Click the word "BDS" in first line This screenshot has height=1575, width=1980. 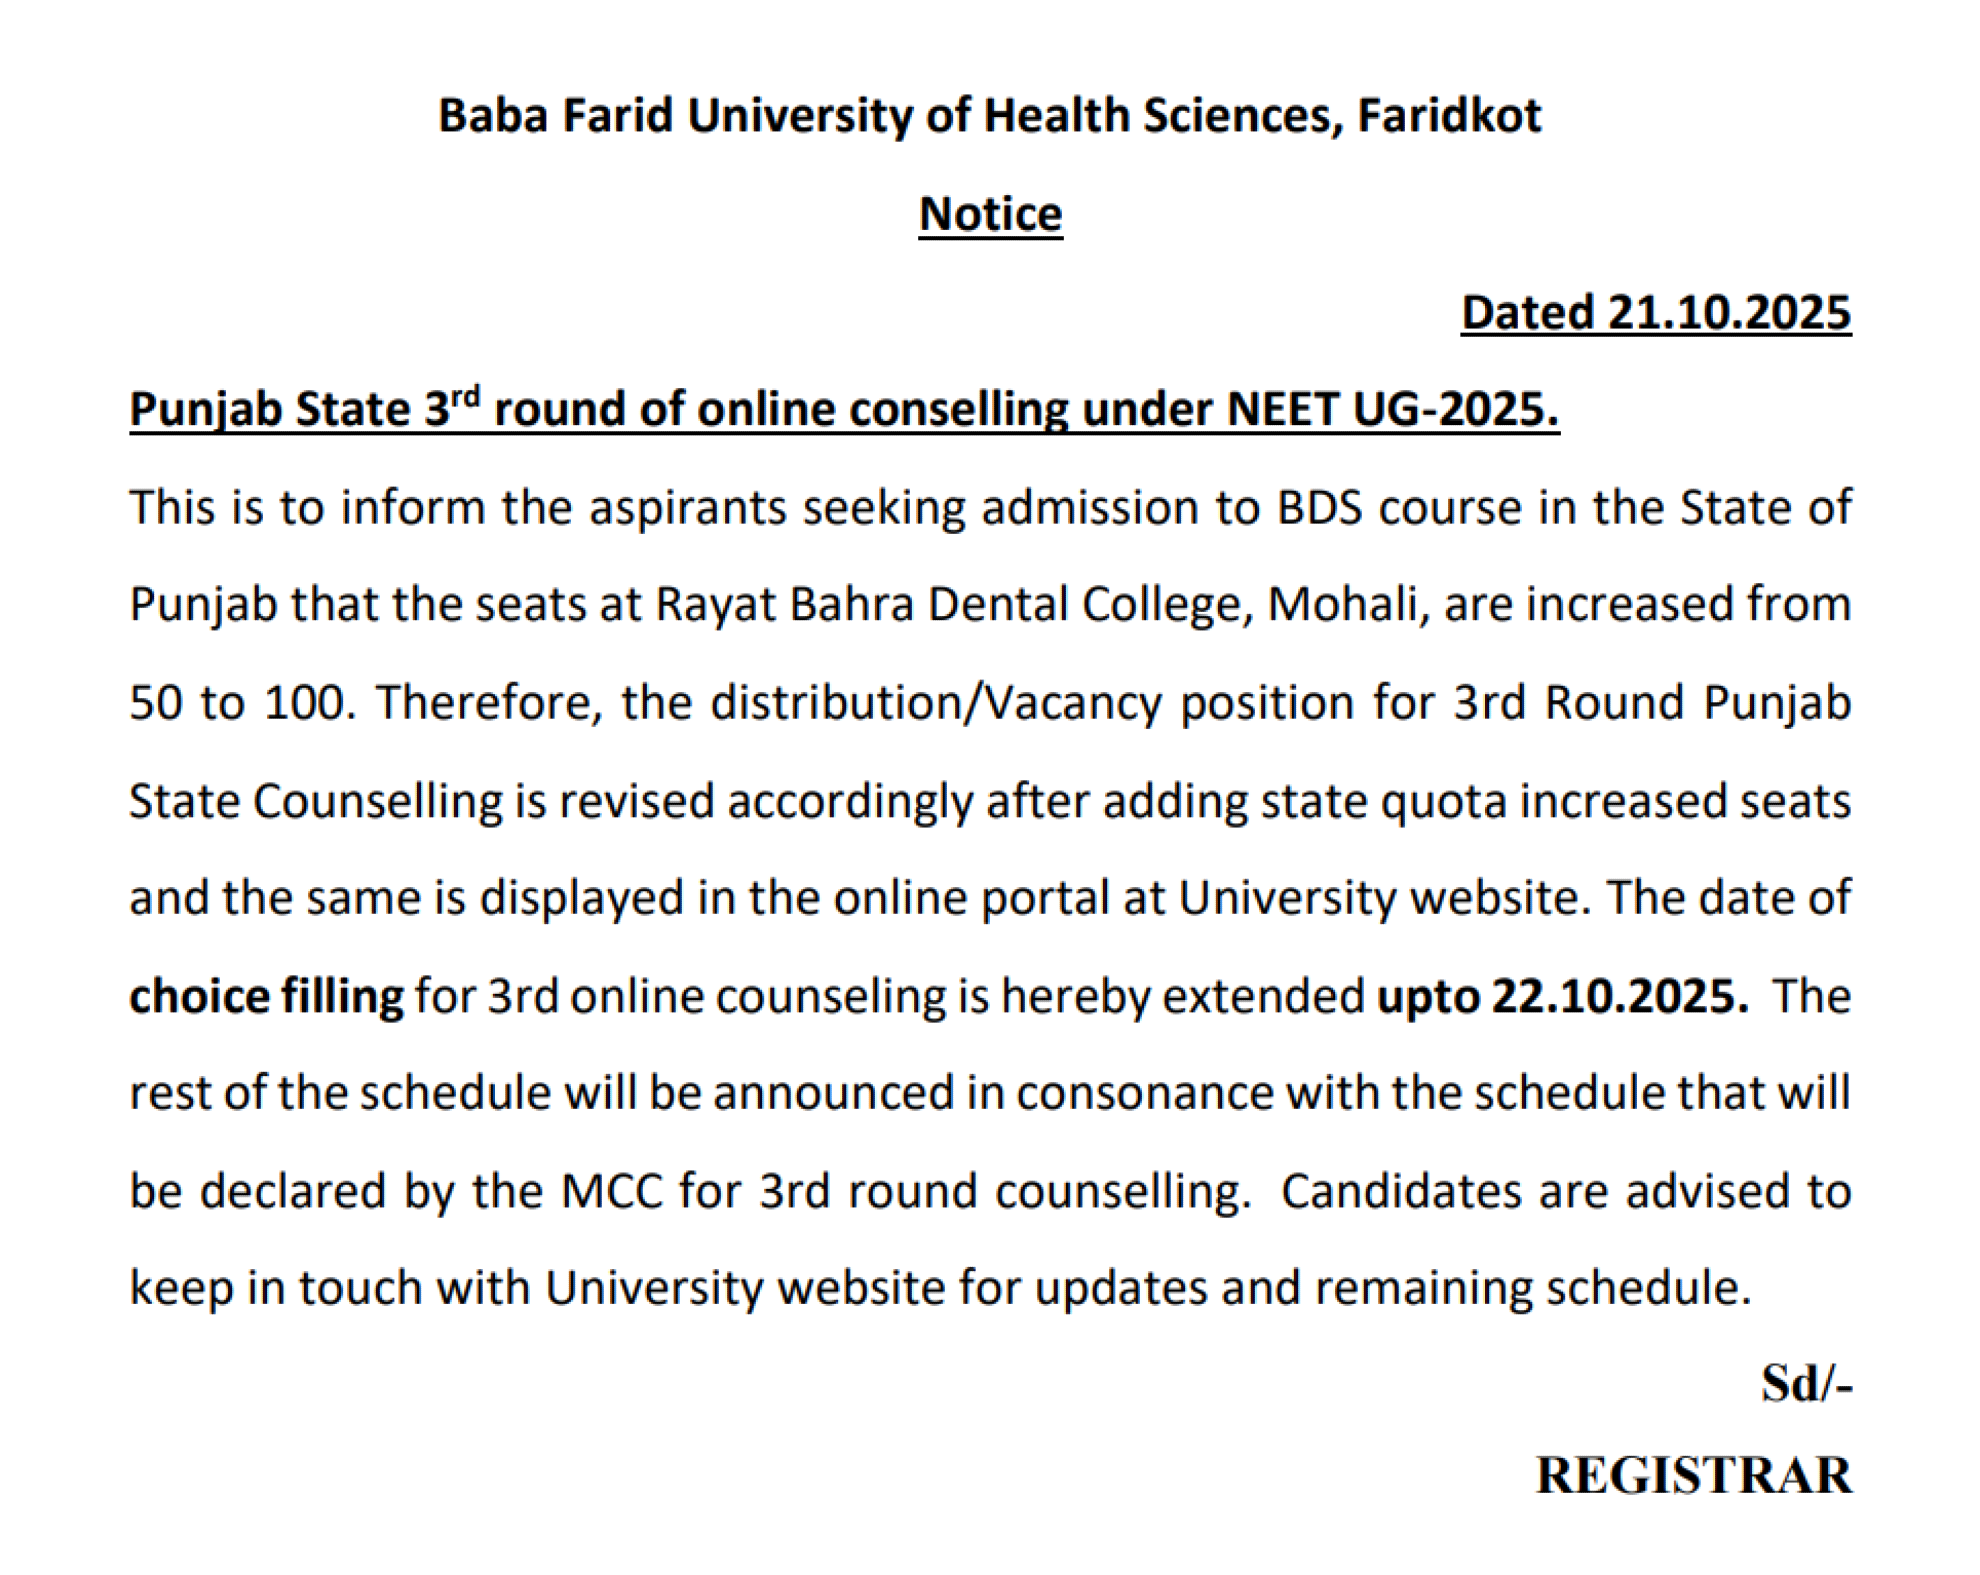coord(1319,507)
